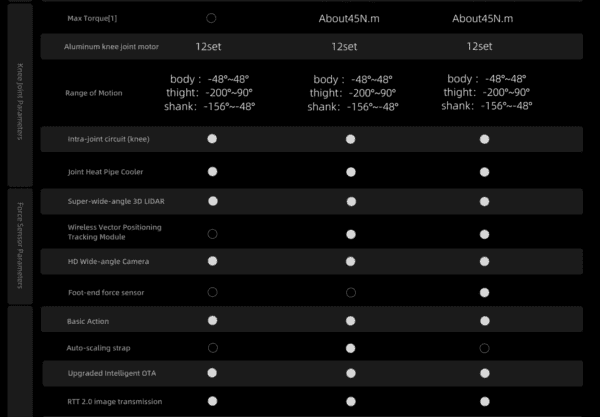Click middle-column dot for Joint Heat Pipe Cooler

tap(350, 171)
